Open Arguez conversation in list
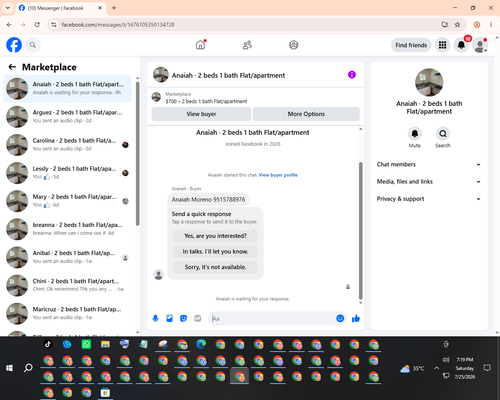 pyautogui.click(x=68, y=117)
